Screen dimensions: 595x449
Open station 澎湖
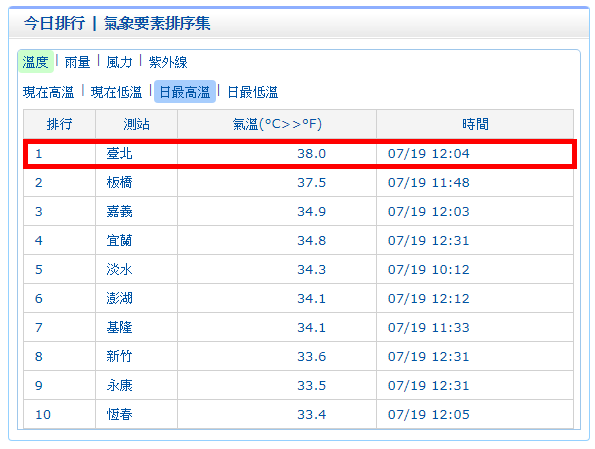coord(120,298)
